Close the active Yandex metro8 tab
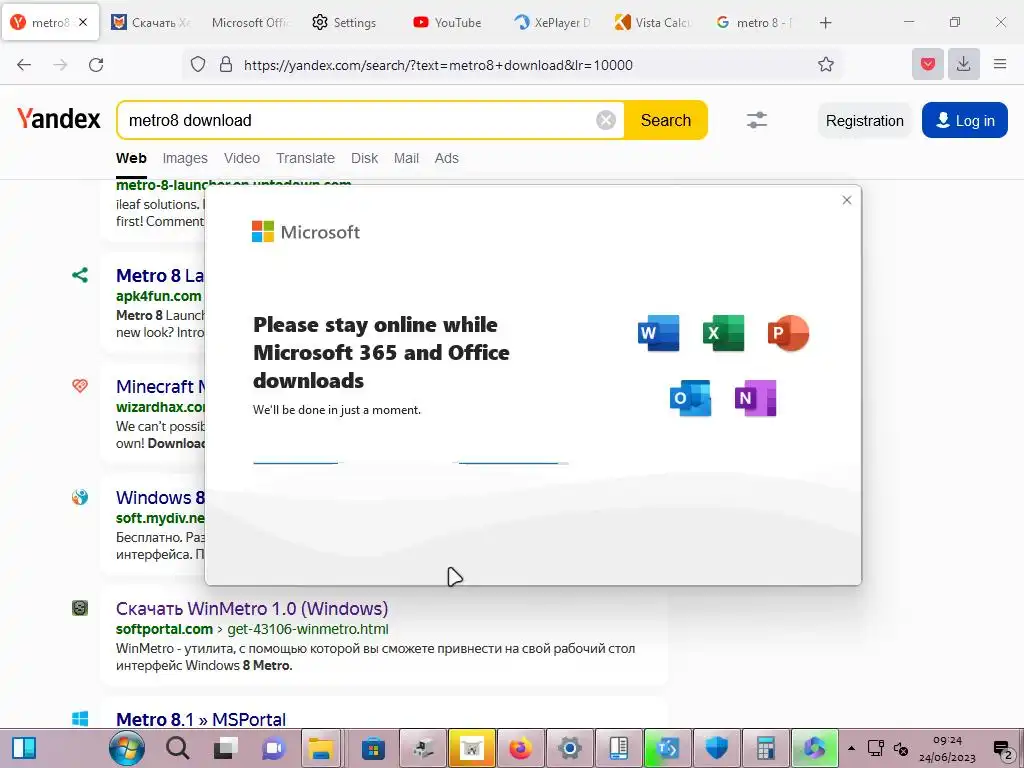1024x768 pixels. click(83, 22)
